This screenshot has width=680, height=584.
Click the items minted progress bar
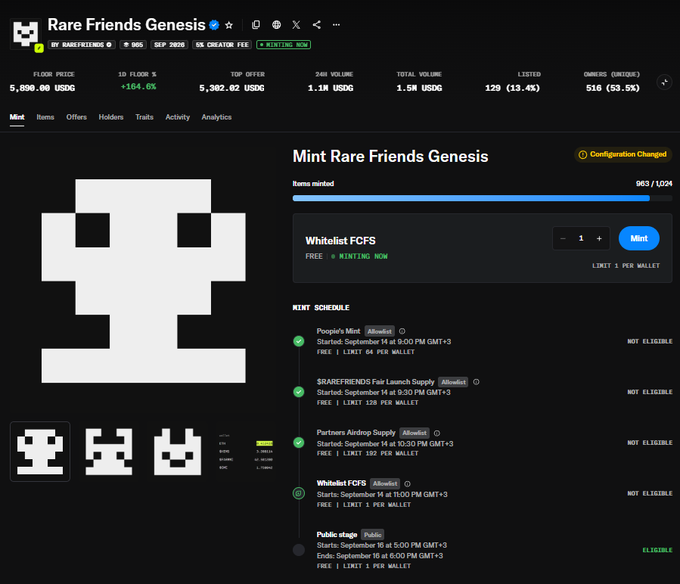point(482,198)
